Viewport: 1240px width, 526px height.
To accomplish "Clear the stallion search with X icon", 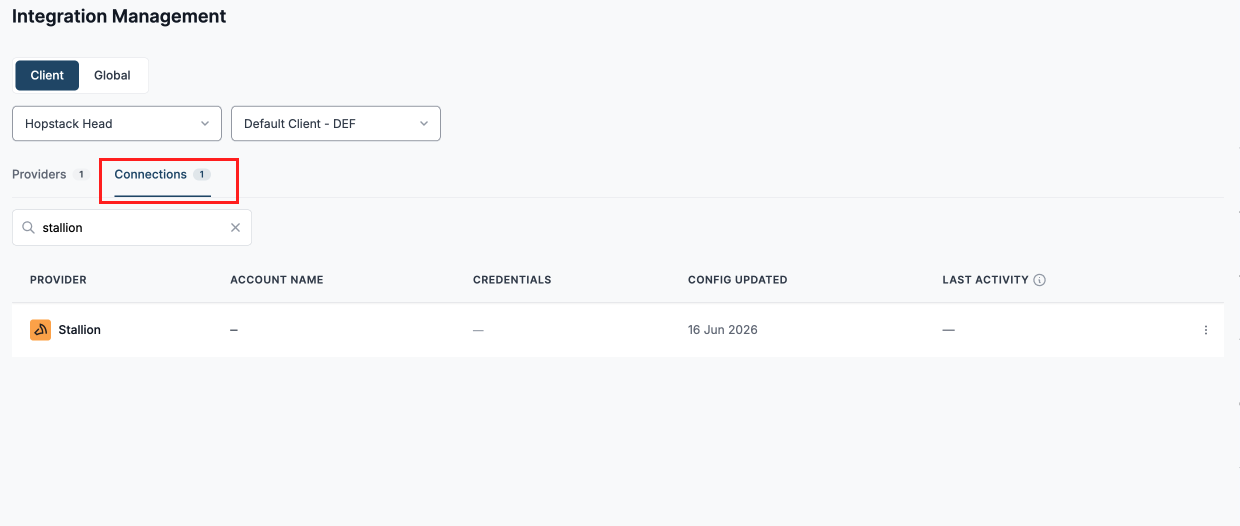I will click(236, 228).
